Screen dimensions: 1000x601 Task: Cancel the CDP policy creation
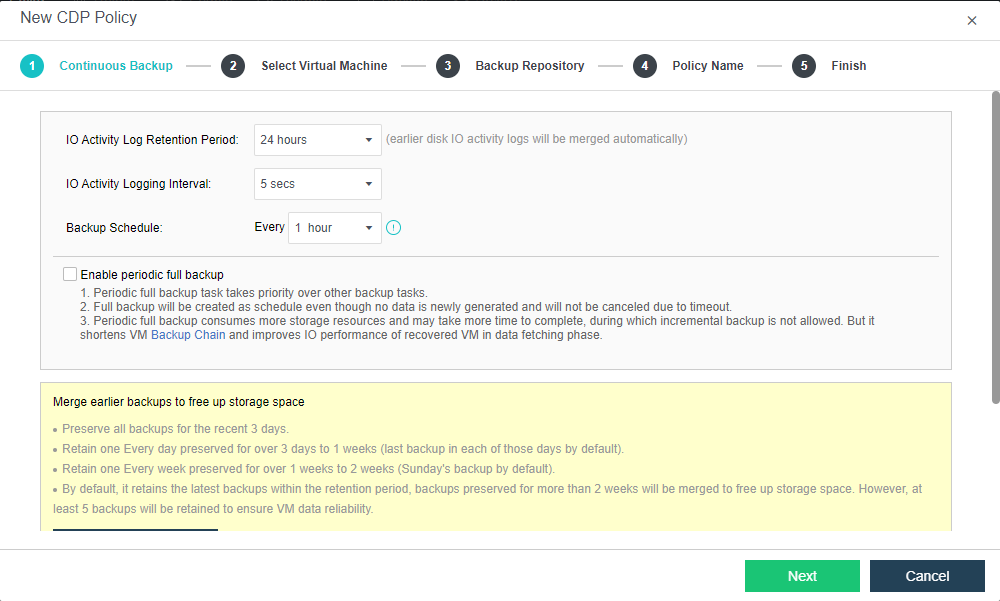927,576
